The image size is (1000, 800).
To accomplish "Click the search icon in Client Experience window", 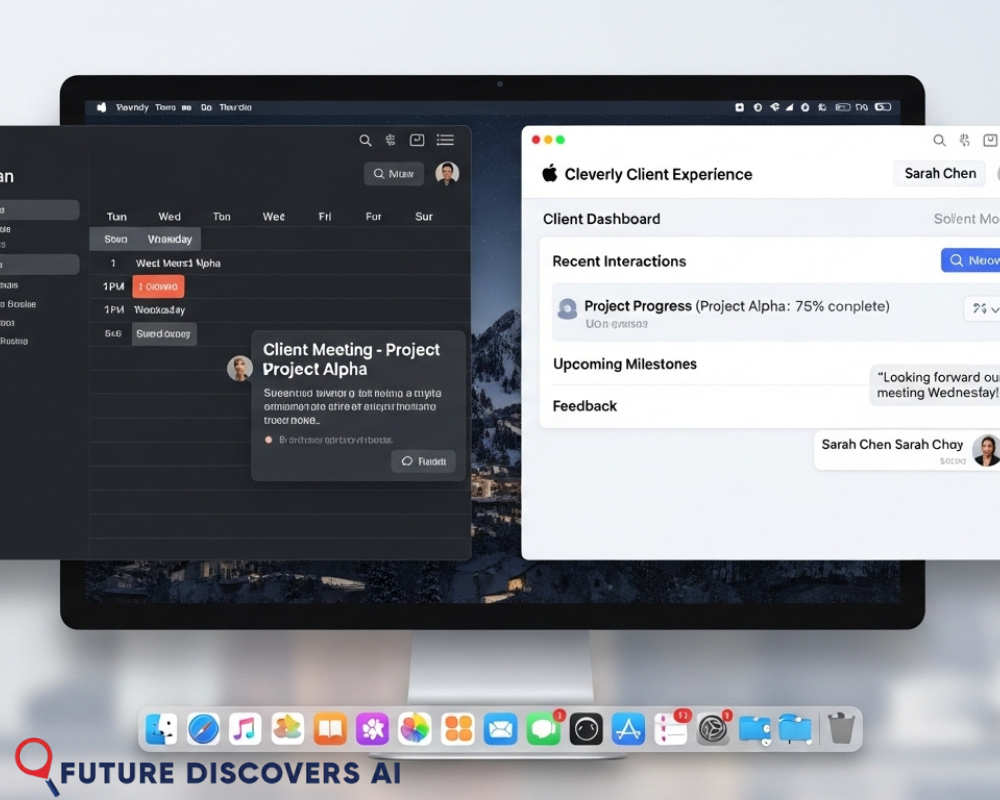I will coord(939,141).
